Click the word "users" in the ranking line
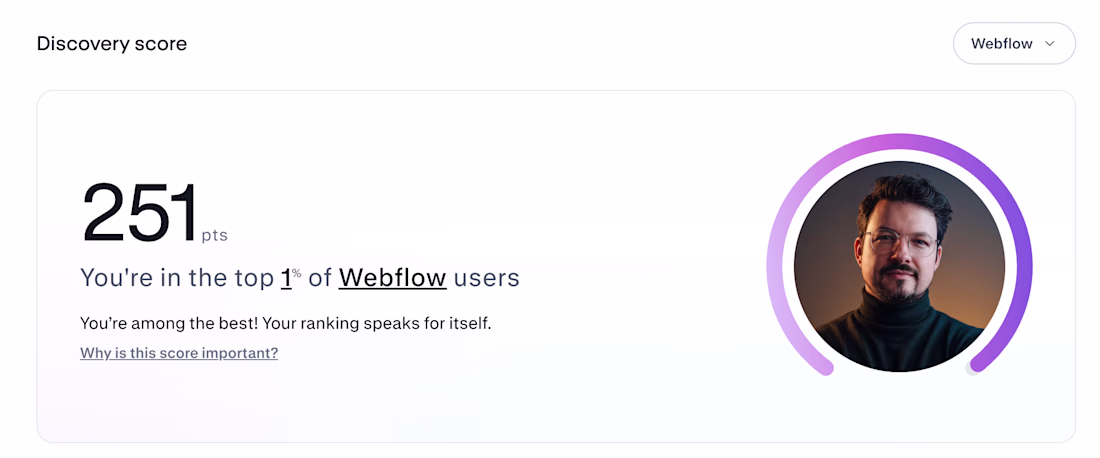The width and height of the screenshot is (1100, 458). click(x=487, y=278)
